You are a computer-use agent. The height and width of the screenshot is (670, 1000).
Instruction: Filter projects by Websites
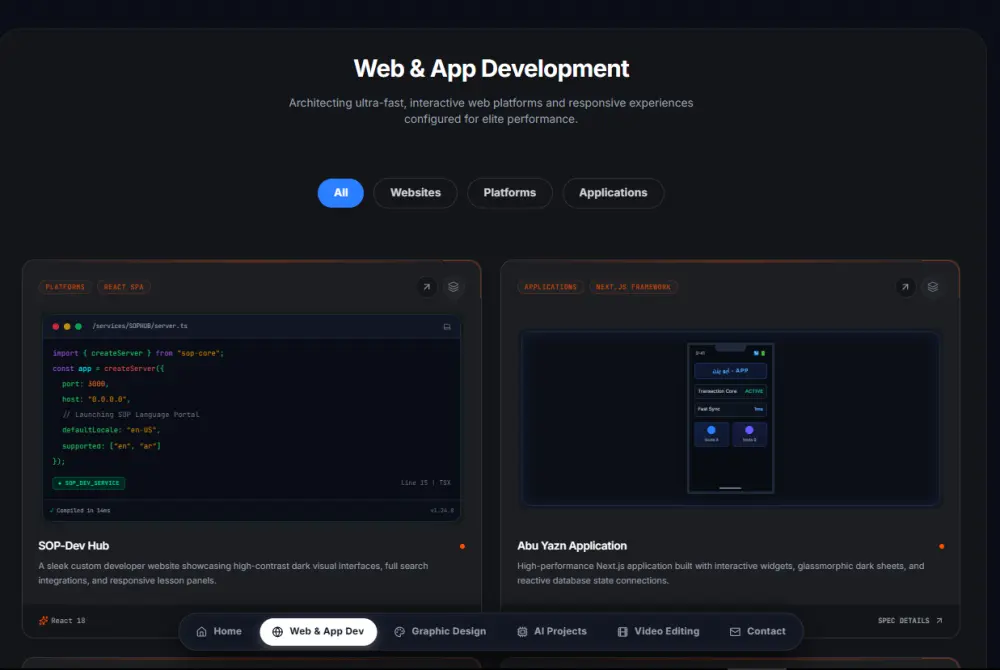click(x=415, y=193)
